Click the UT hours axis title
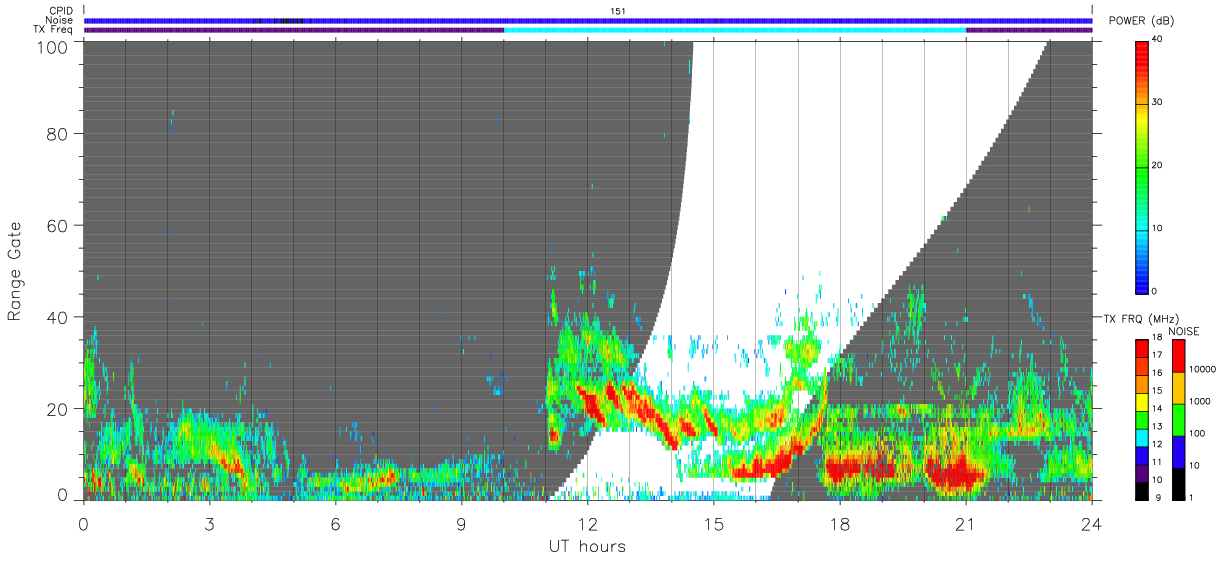 586,546
